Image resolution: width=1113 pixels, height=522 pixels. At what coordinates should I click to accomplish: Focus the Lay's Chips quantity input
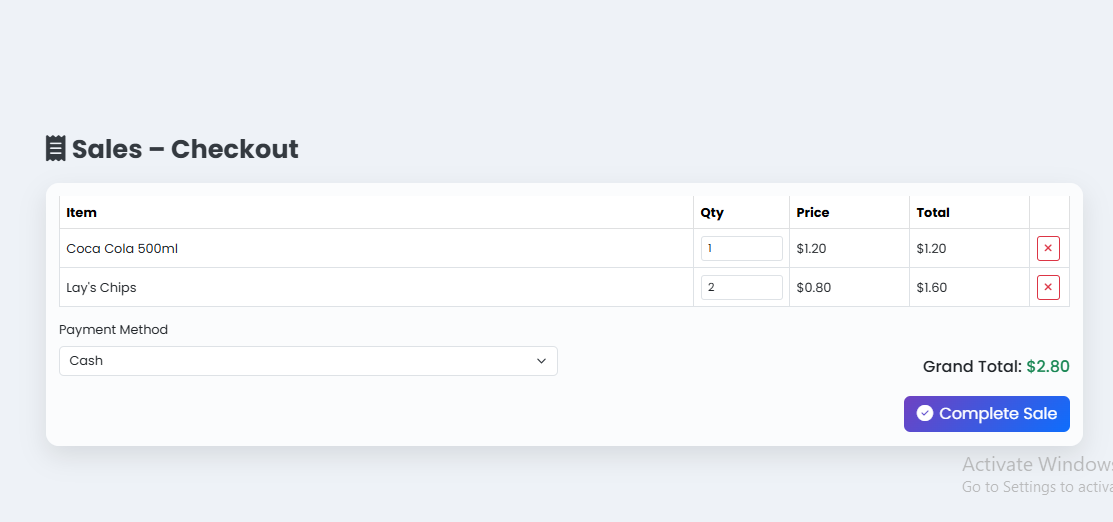741,287
